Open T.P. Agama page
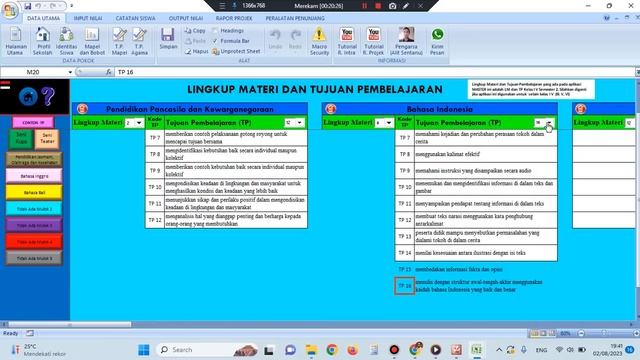Screen dimensions: 640x360 click(x=139, y=41)
